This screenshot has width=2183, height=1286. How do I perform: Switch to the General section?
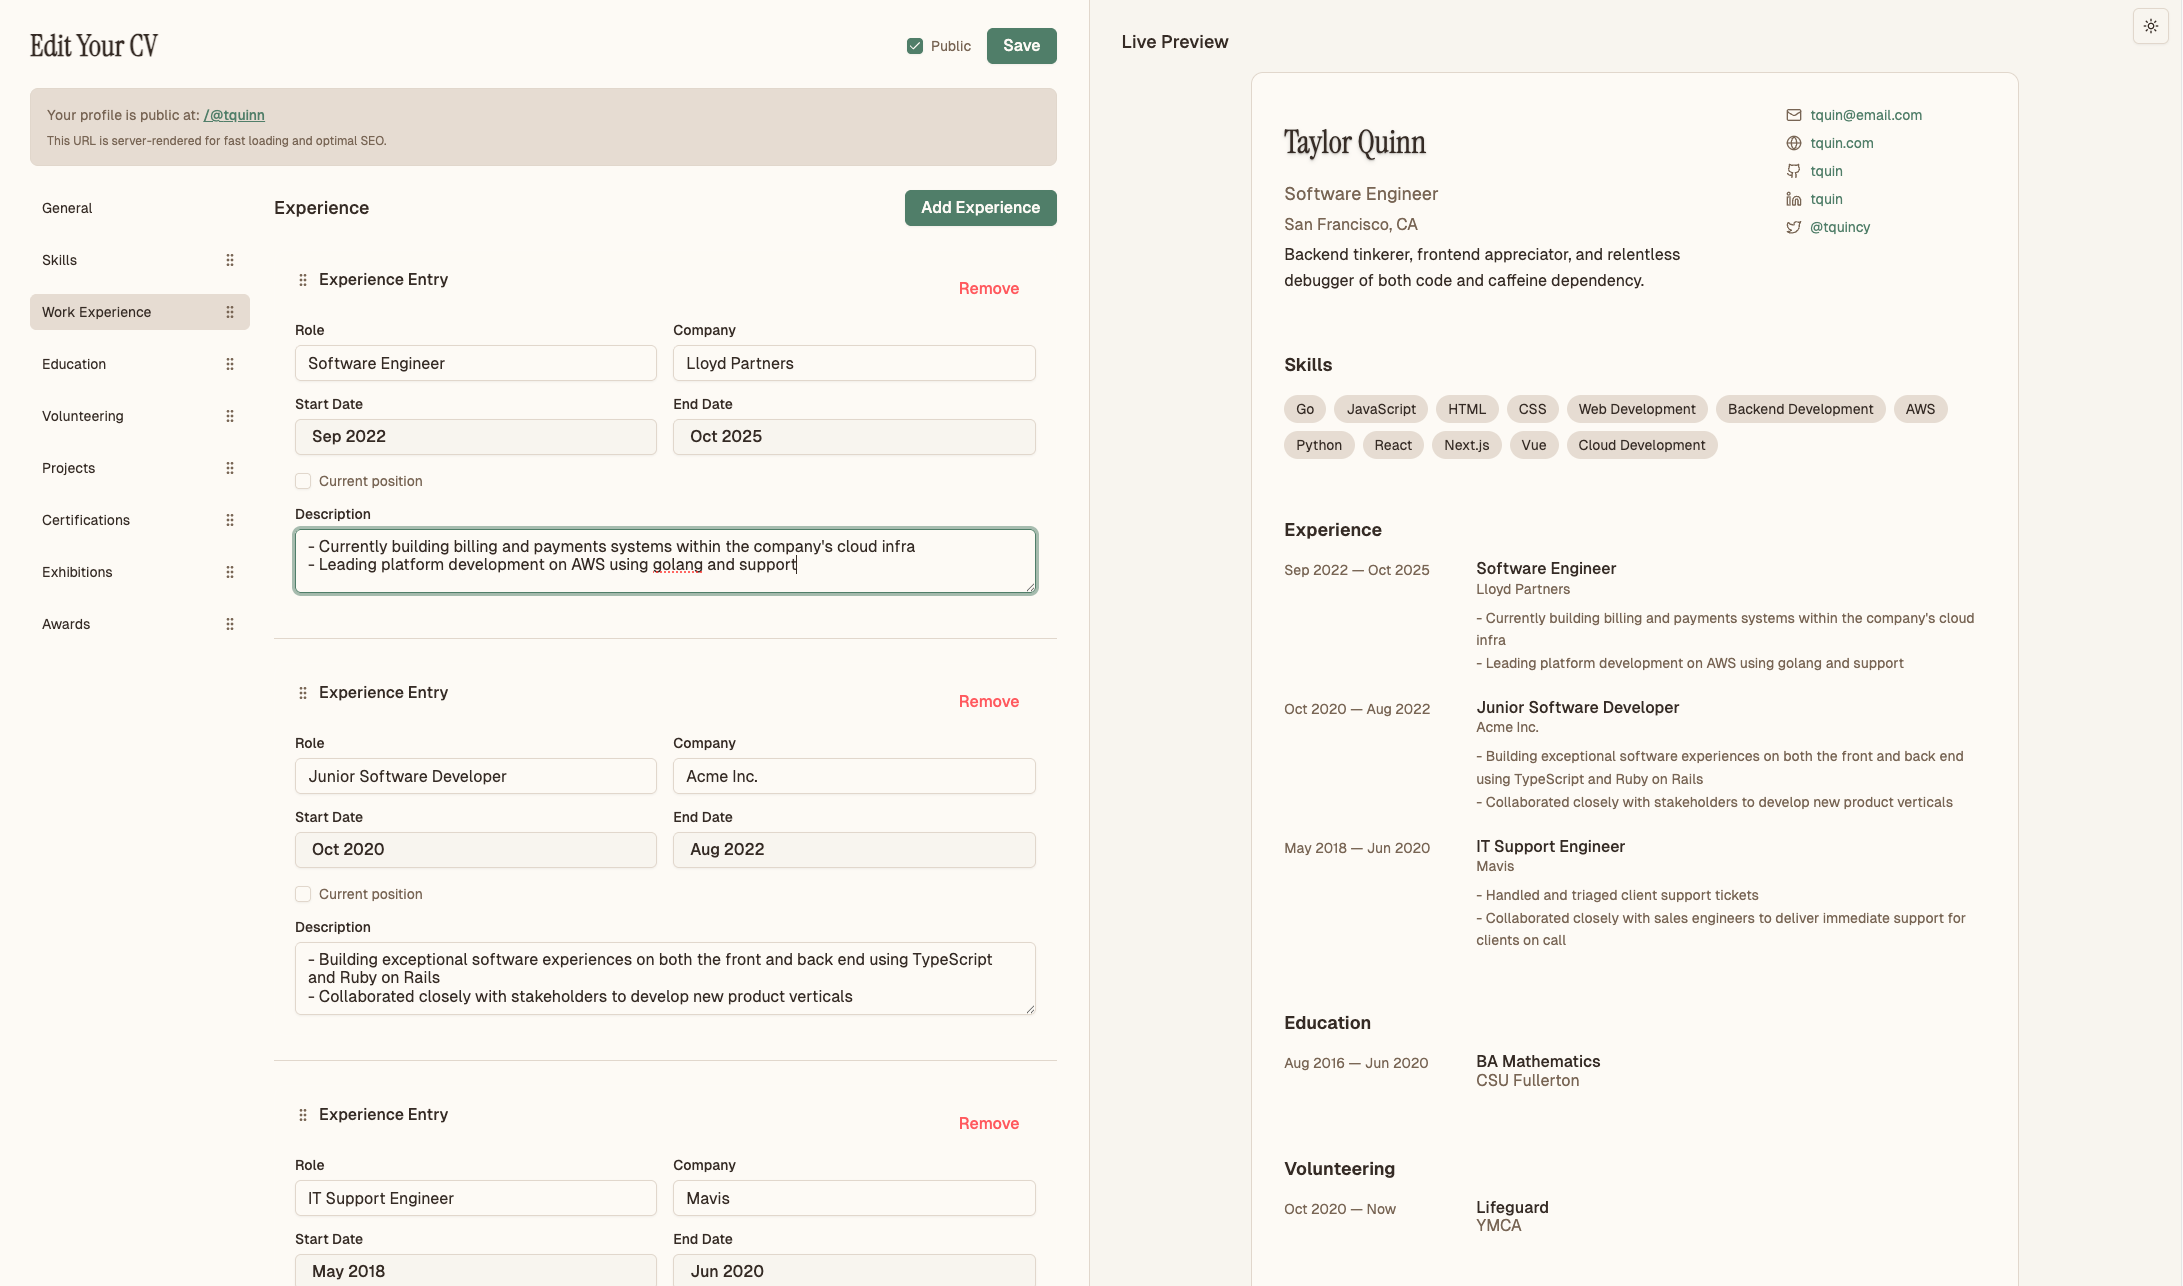67,208
